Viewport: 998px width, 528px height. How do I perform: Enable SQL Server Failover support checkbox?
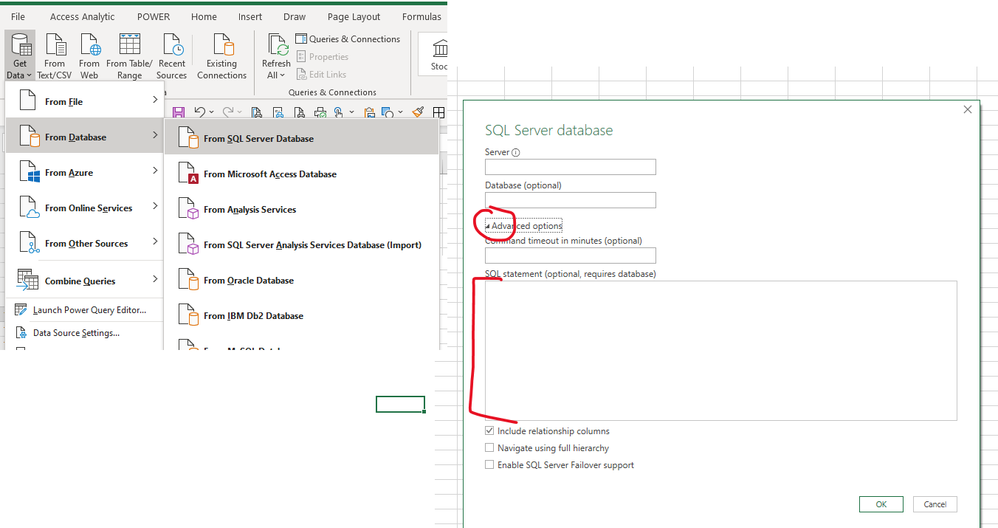[x=489, y=465]
